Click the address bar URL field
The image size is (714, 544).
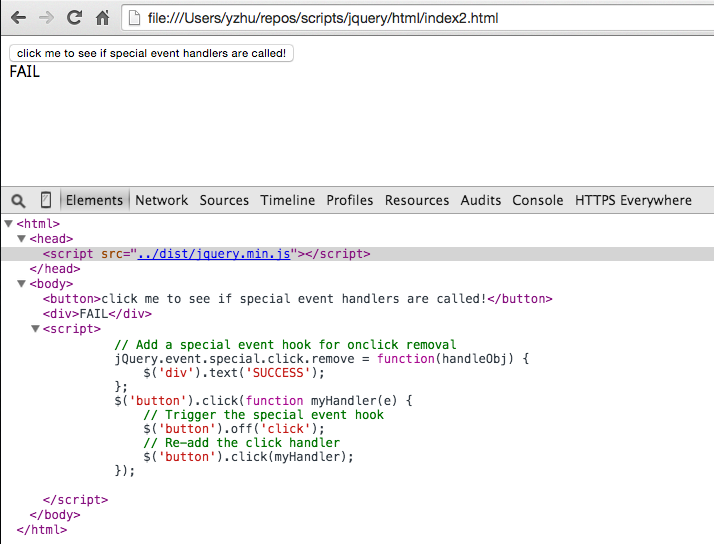[400, 18]
